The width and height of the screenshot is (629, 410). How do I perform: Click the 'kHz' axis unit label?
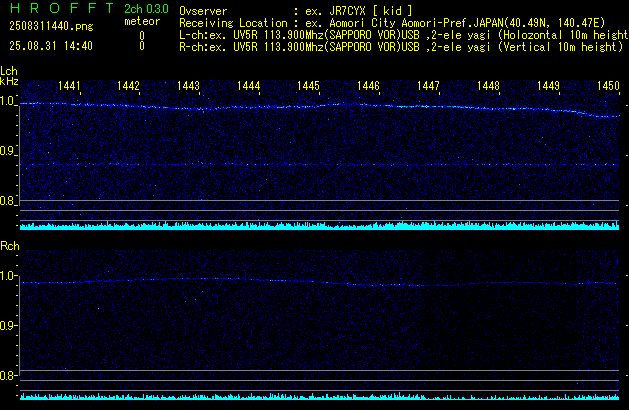point(9,81)
